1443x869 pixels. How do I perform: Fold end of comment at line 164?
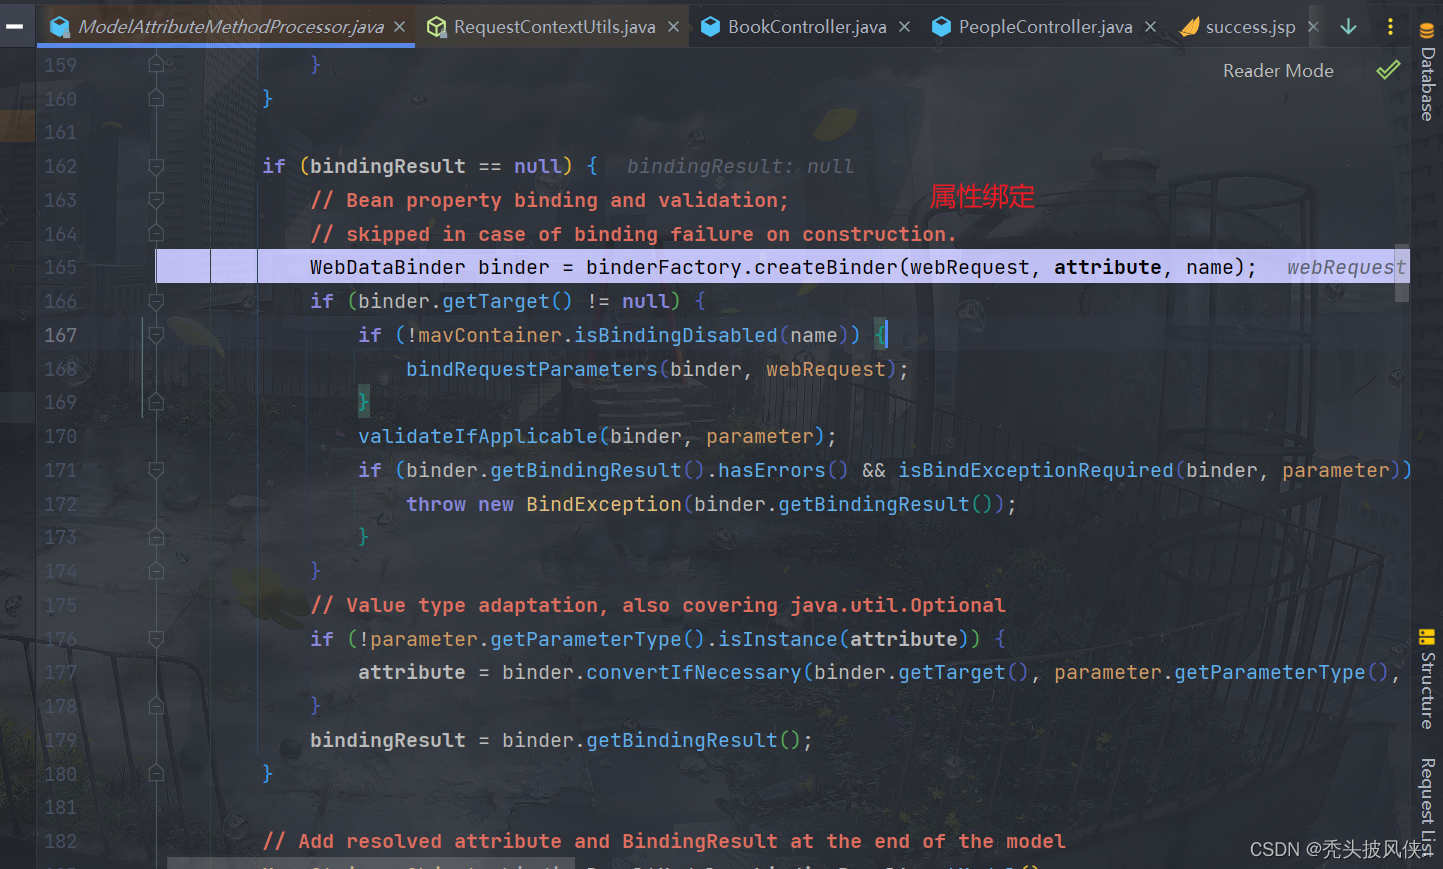[x=156, y=233]
